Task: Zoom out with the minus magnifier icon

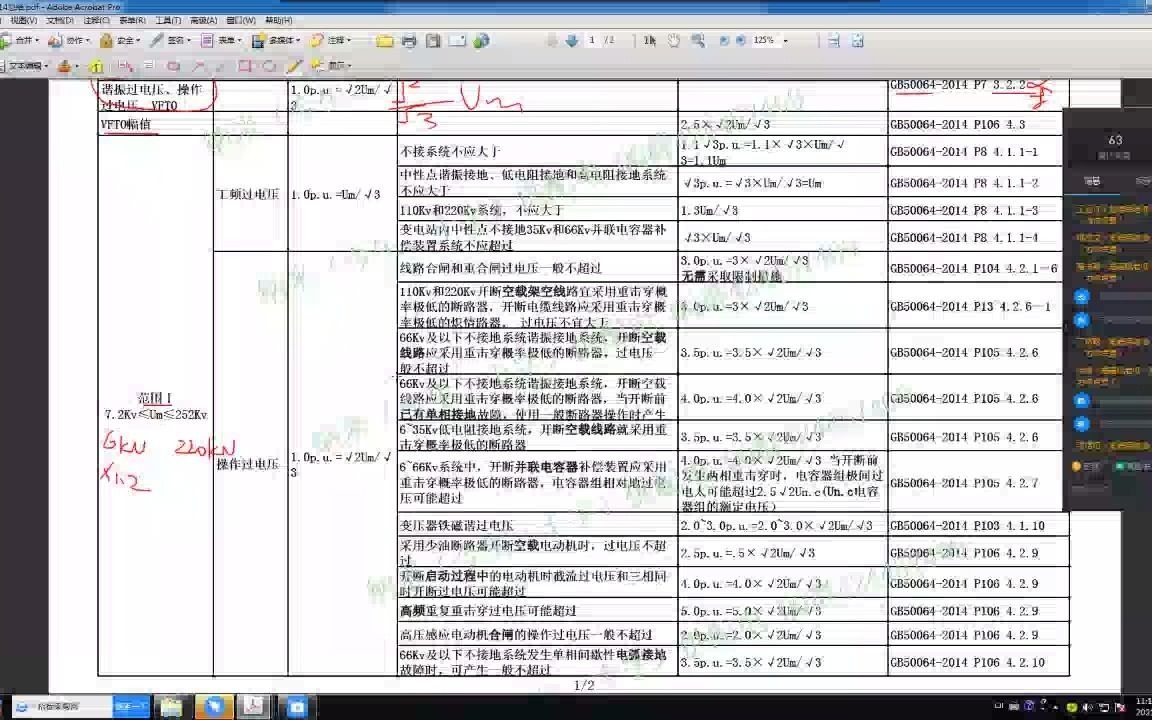Action: tap(724, 41)
